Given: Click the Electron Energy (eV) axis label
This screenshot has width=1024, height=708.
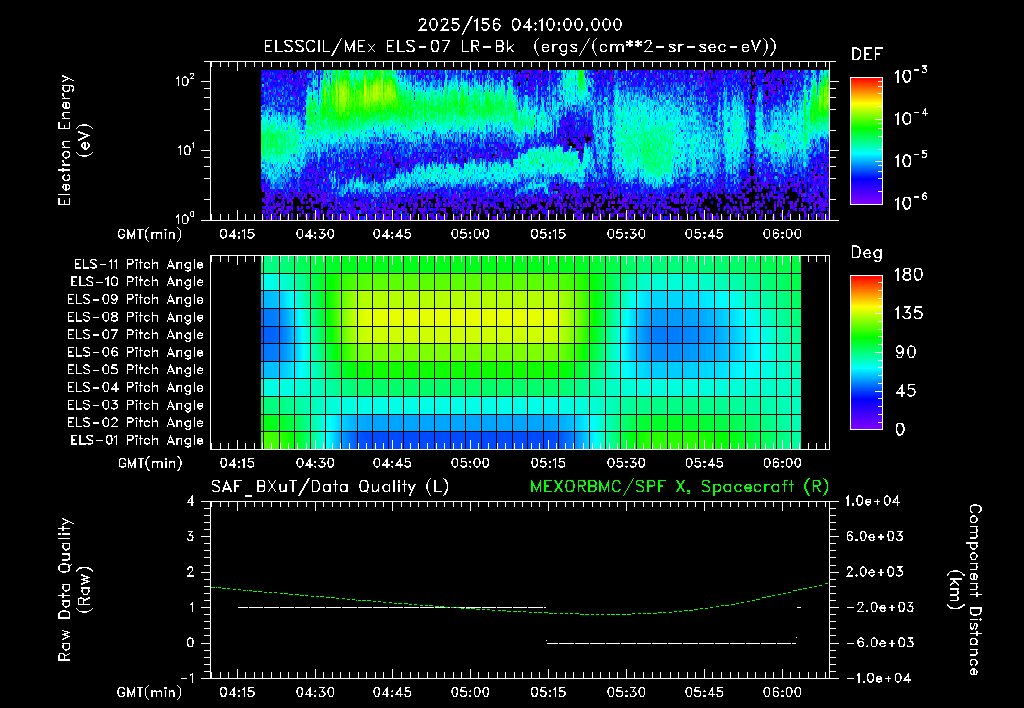Looking at the screenshot, I should coord(74,140).
